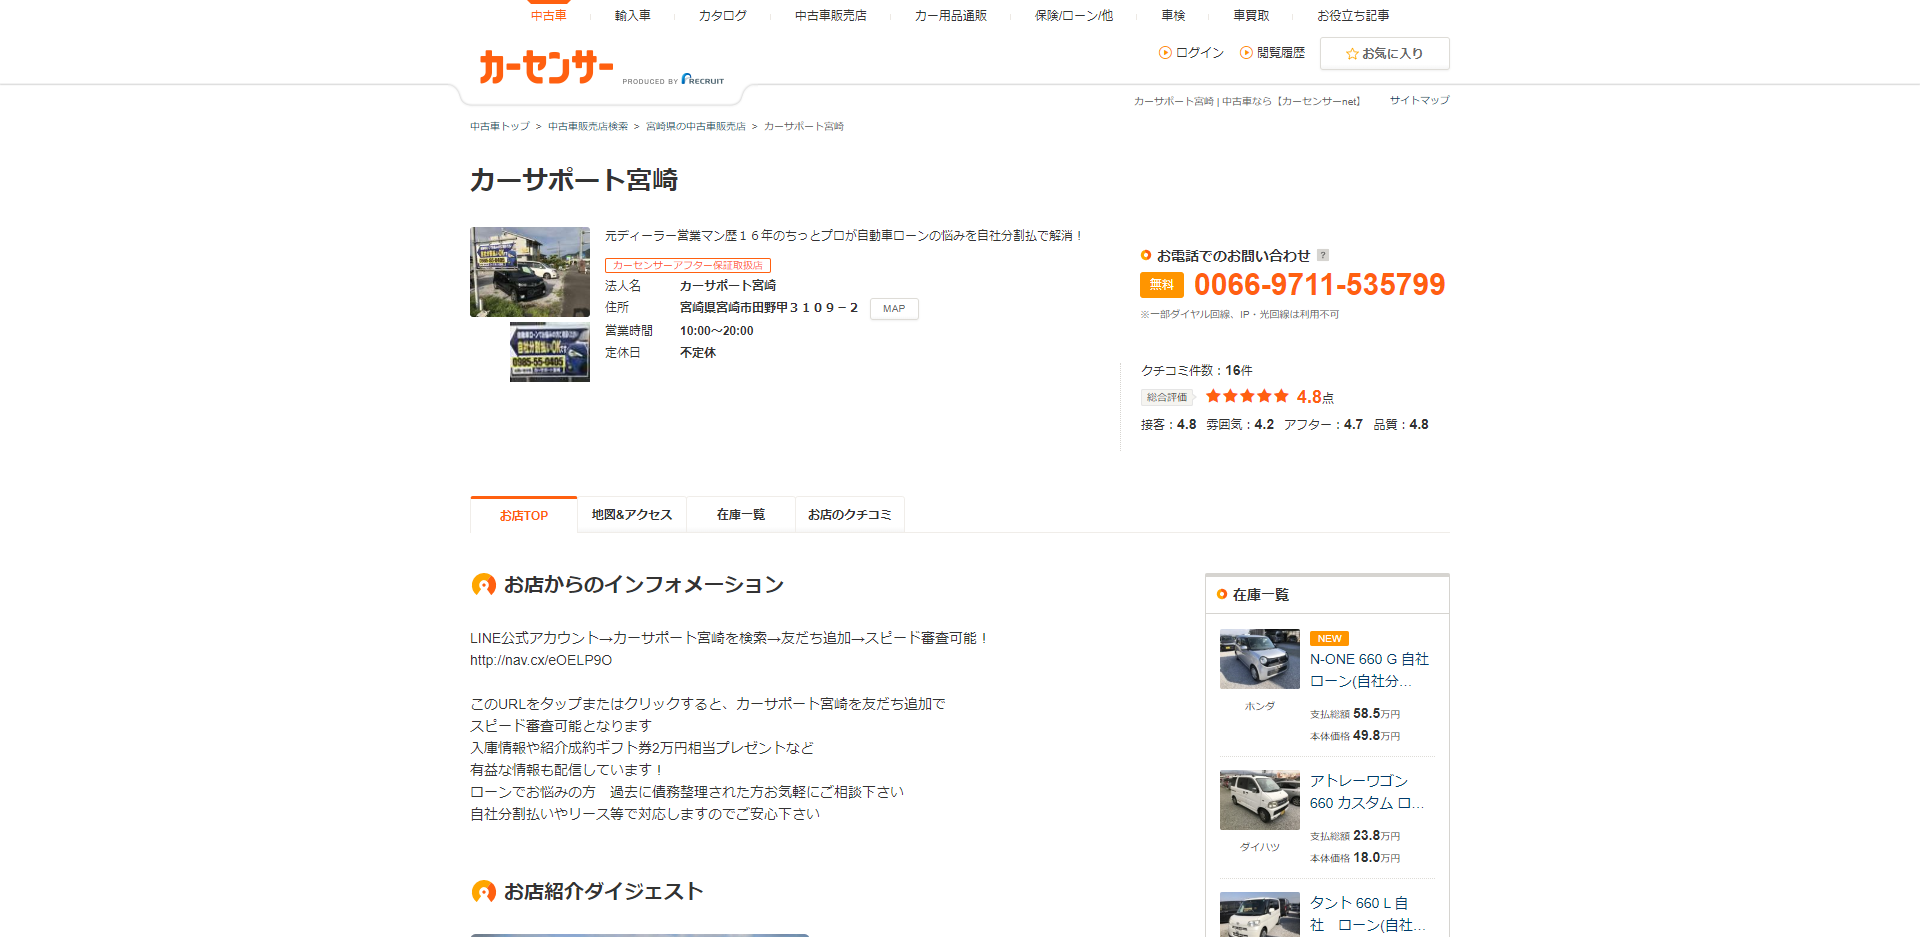Click the ホンダ maker label
This screenshot has width=1920, height=937.
click(x=1260, y=706)
